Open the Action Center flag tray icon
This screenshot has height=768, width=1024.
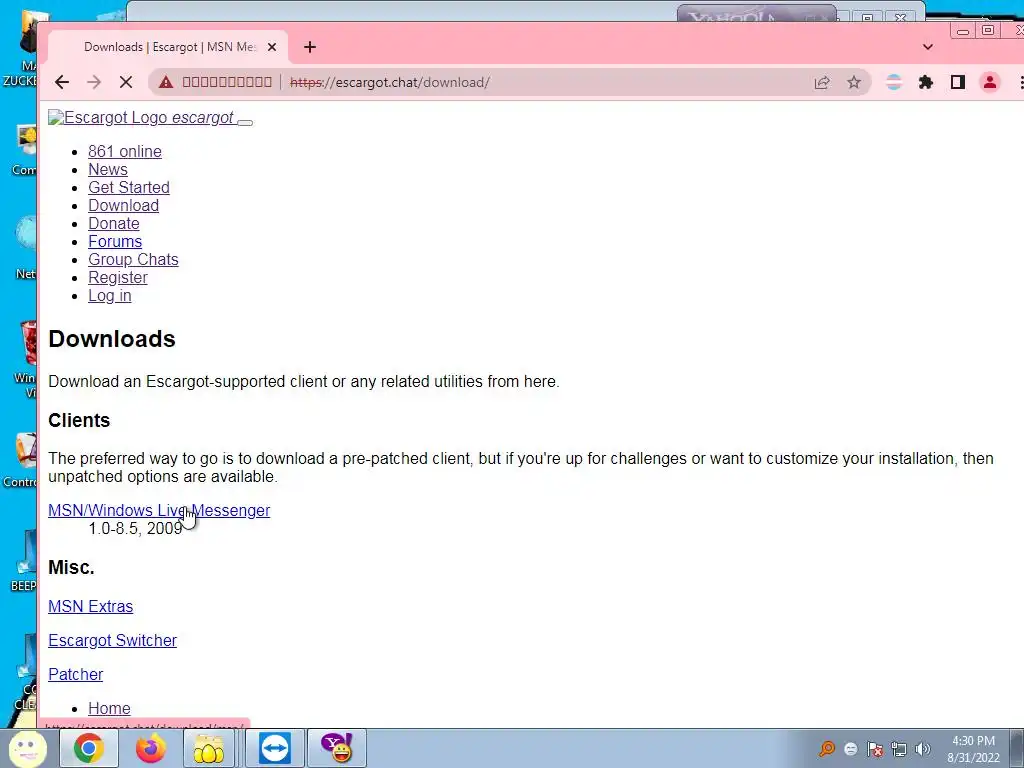point(875,749)
